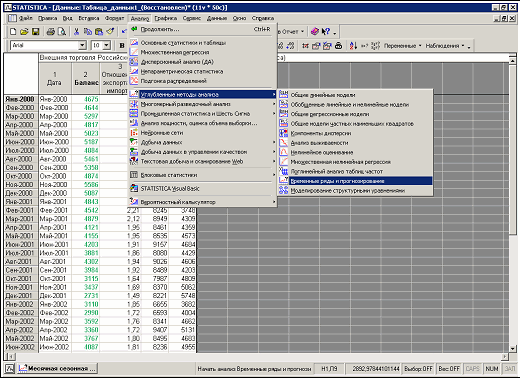Click the Месячная сезонная taskbar button
The height and width of the screenshot is (378, 520).
pos(57,368)
